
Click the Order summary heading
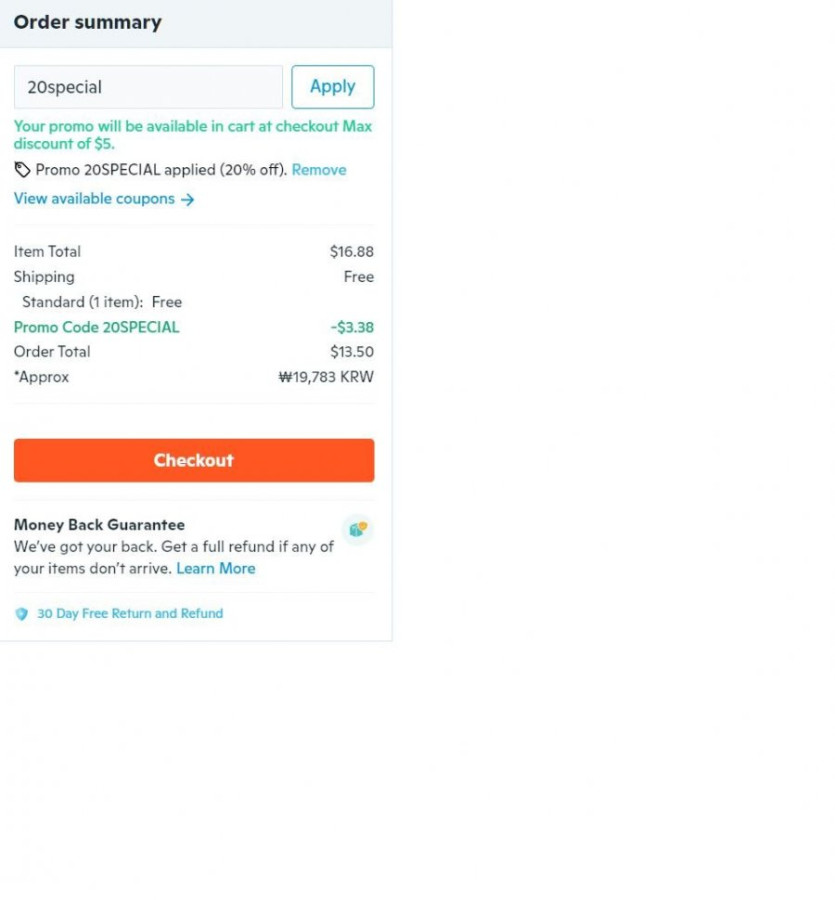(88, 22)
